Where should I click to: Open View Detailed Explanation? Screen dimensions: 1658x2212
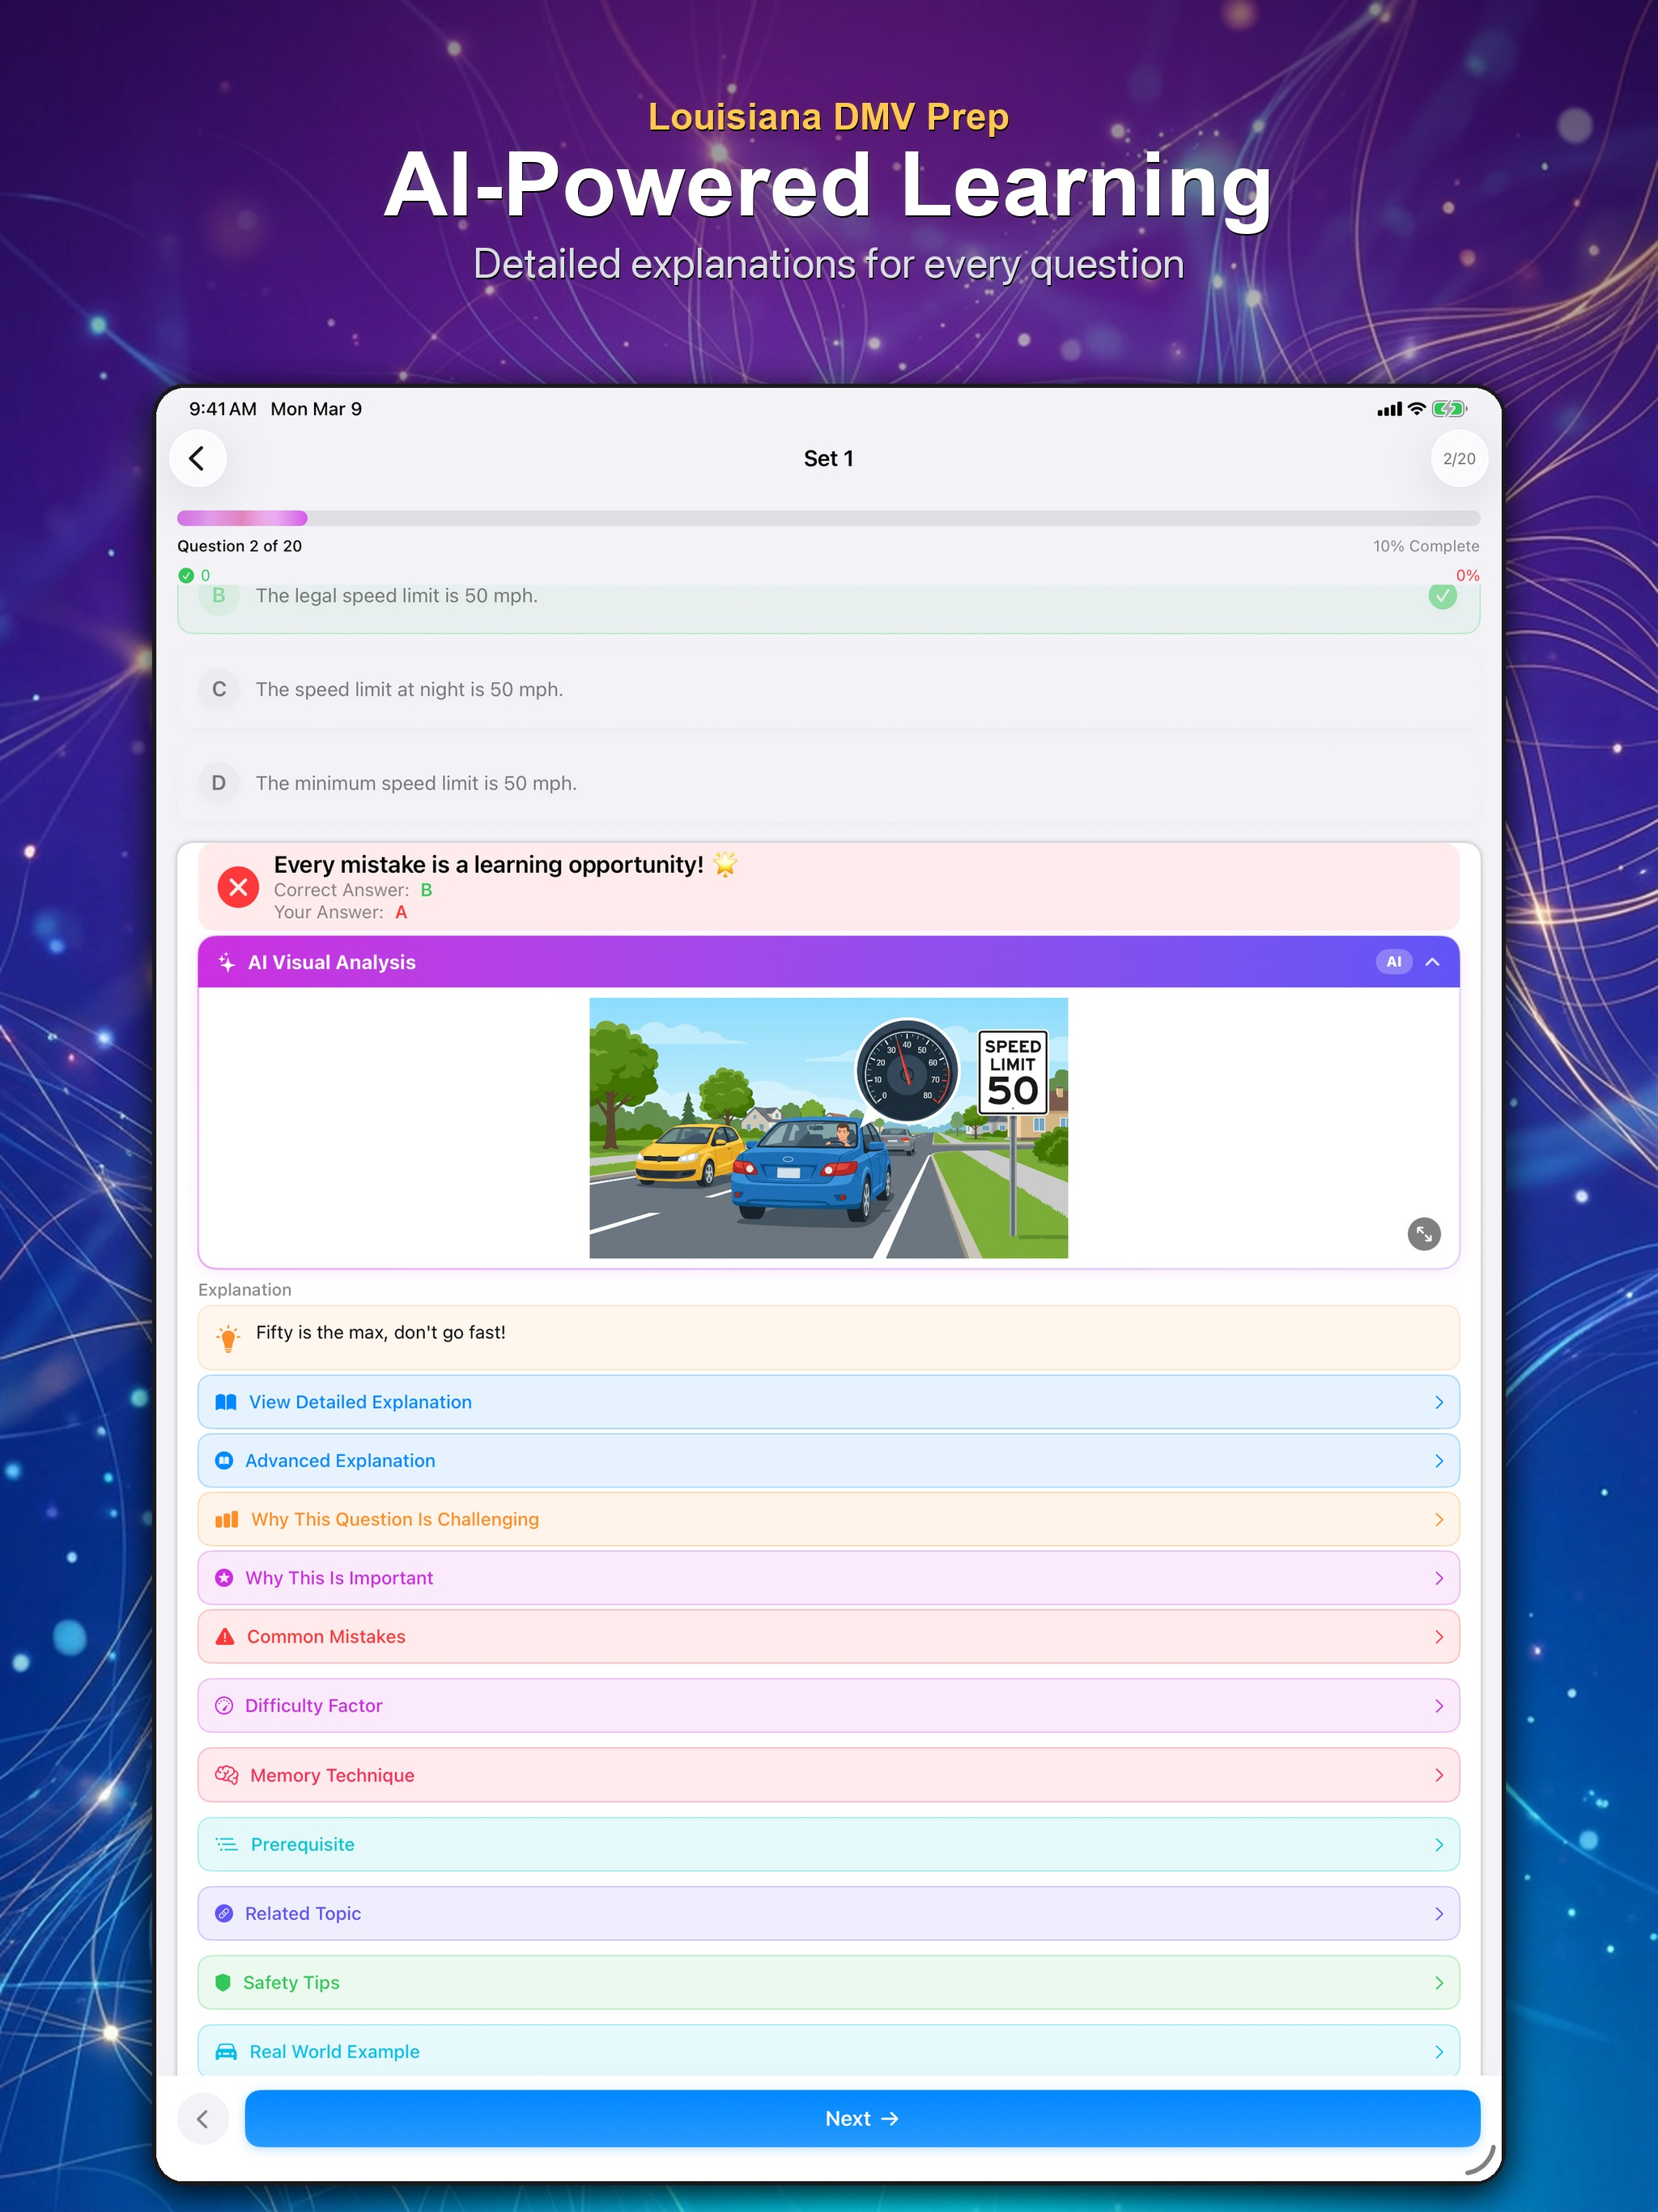click(828, 1402)
